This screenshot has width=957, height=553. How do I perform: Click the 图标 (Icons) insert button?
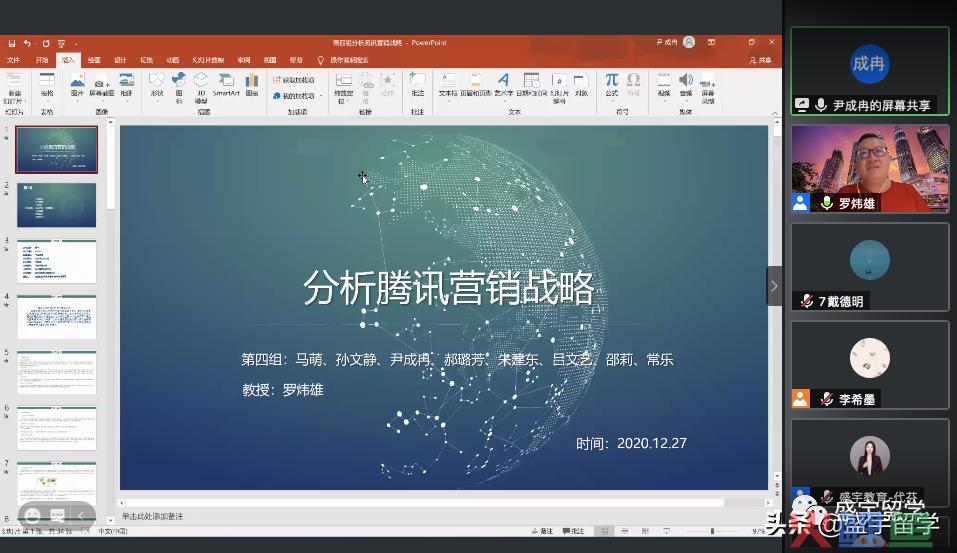pos(179,88)
